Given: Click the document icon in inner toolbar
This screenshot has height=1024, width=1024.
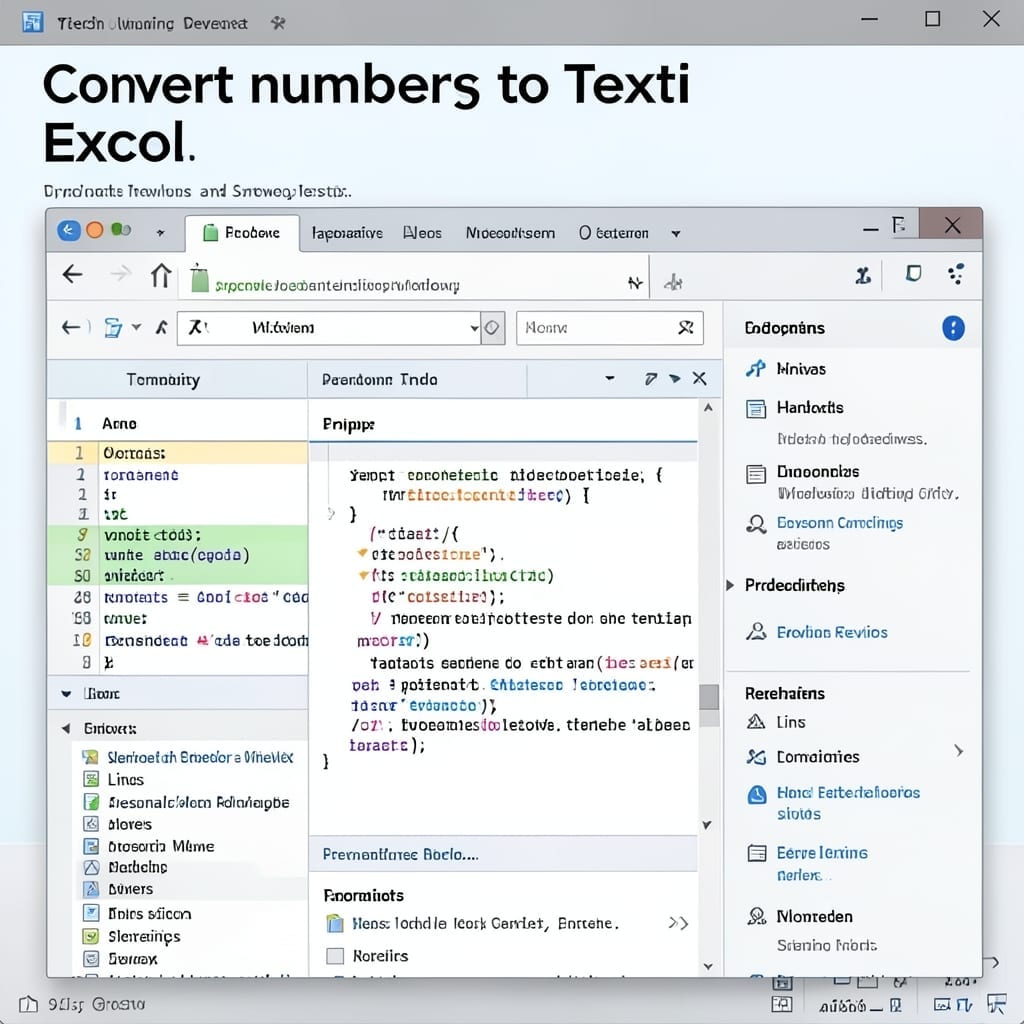Looking at the screenshot, I should coord(113,328).
